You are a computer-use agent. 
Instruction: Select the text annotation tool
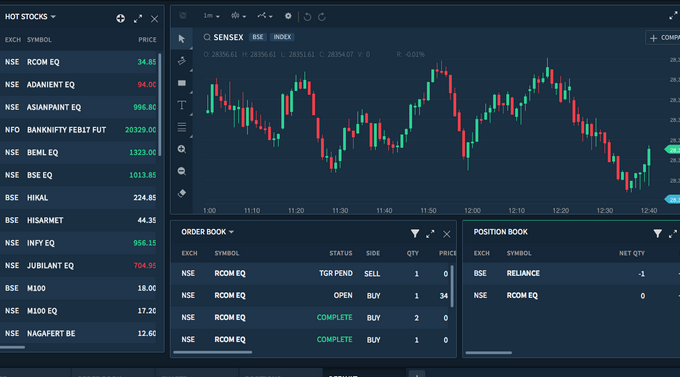[x=182, y=105]
